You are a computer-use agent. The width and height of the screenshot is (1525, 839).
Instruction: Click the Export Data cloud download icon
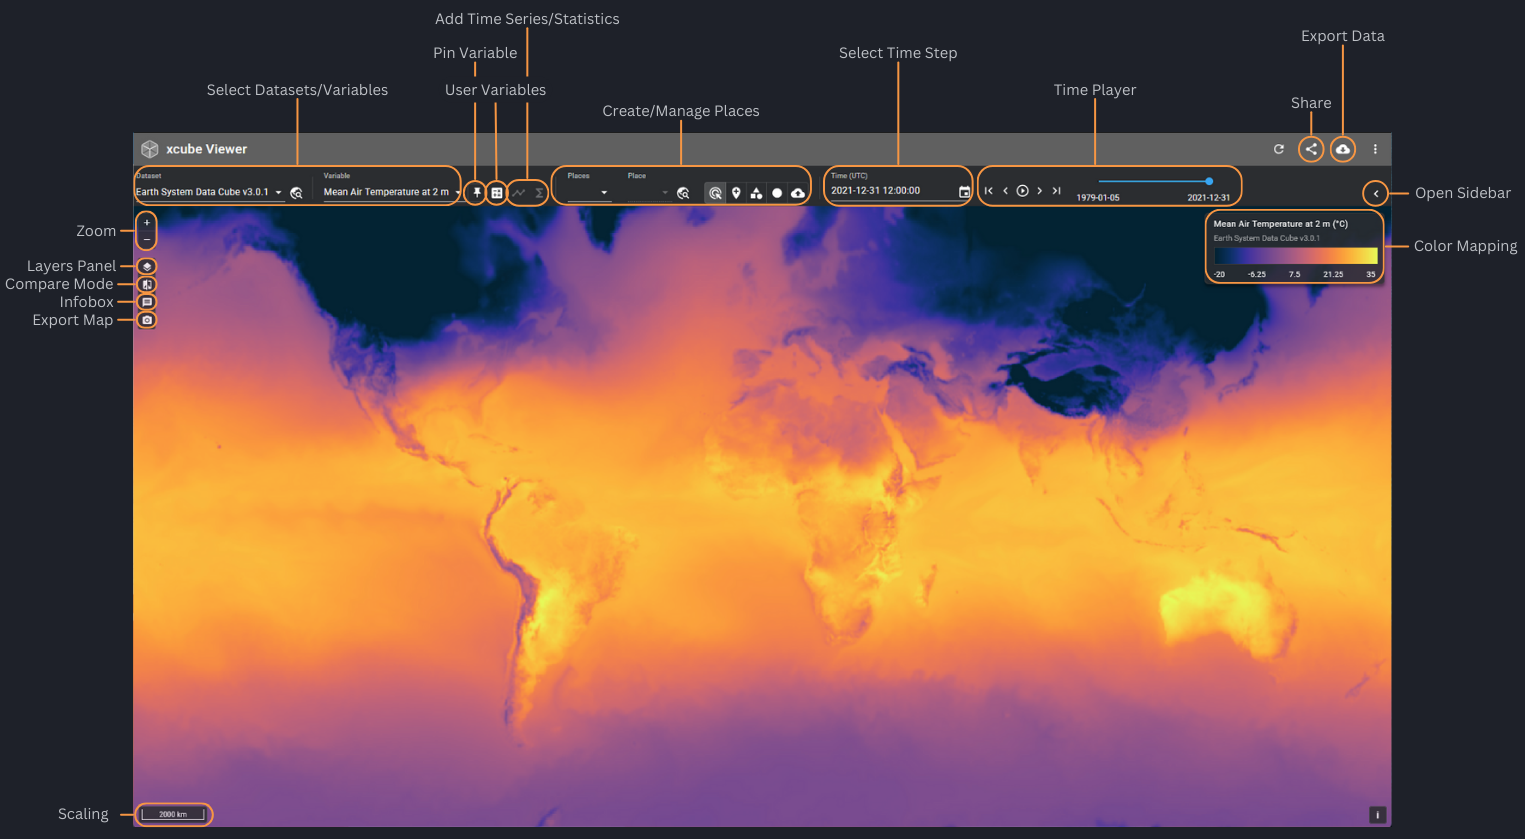click(x=1343, y=149)
